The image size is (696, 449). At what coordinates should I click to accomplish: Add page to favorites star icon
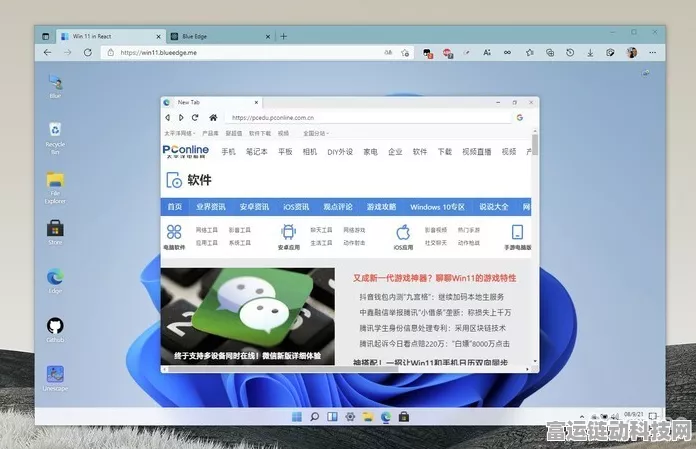point(405,53)
